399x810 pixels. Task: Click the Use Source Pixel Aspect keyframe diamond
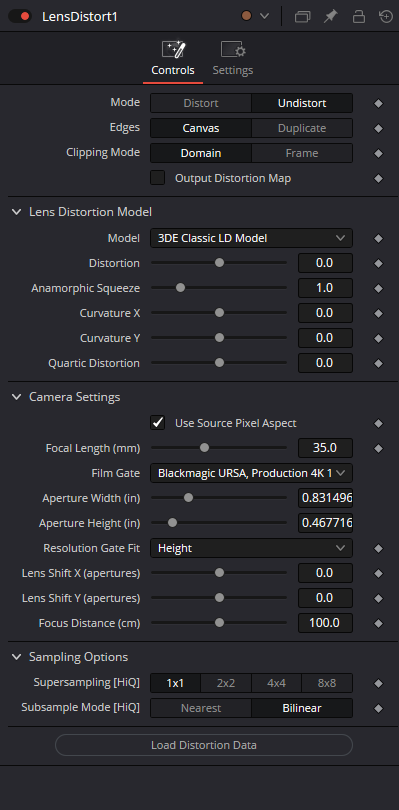point(378,424)
